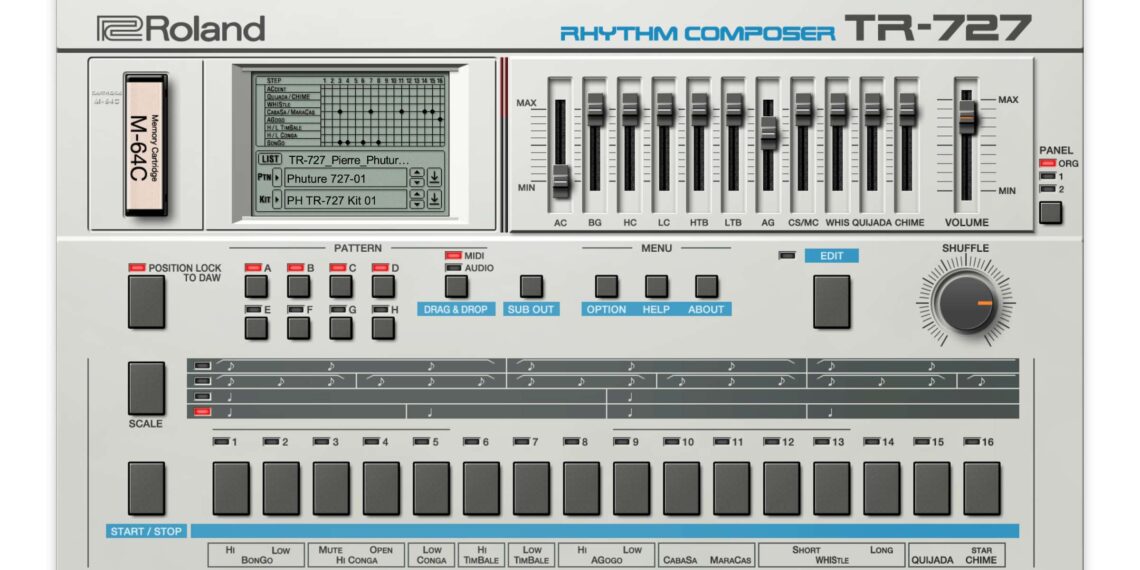Open the Phuture 727-01 pattern name field
Screen dimensions: 1140x570
(345, 178)
